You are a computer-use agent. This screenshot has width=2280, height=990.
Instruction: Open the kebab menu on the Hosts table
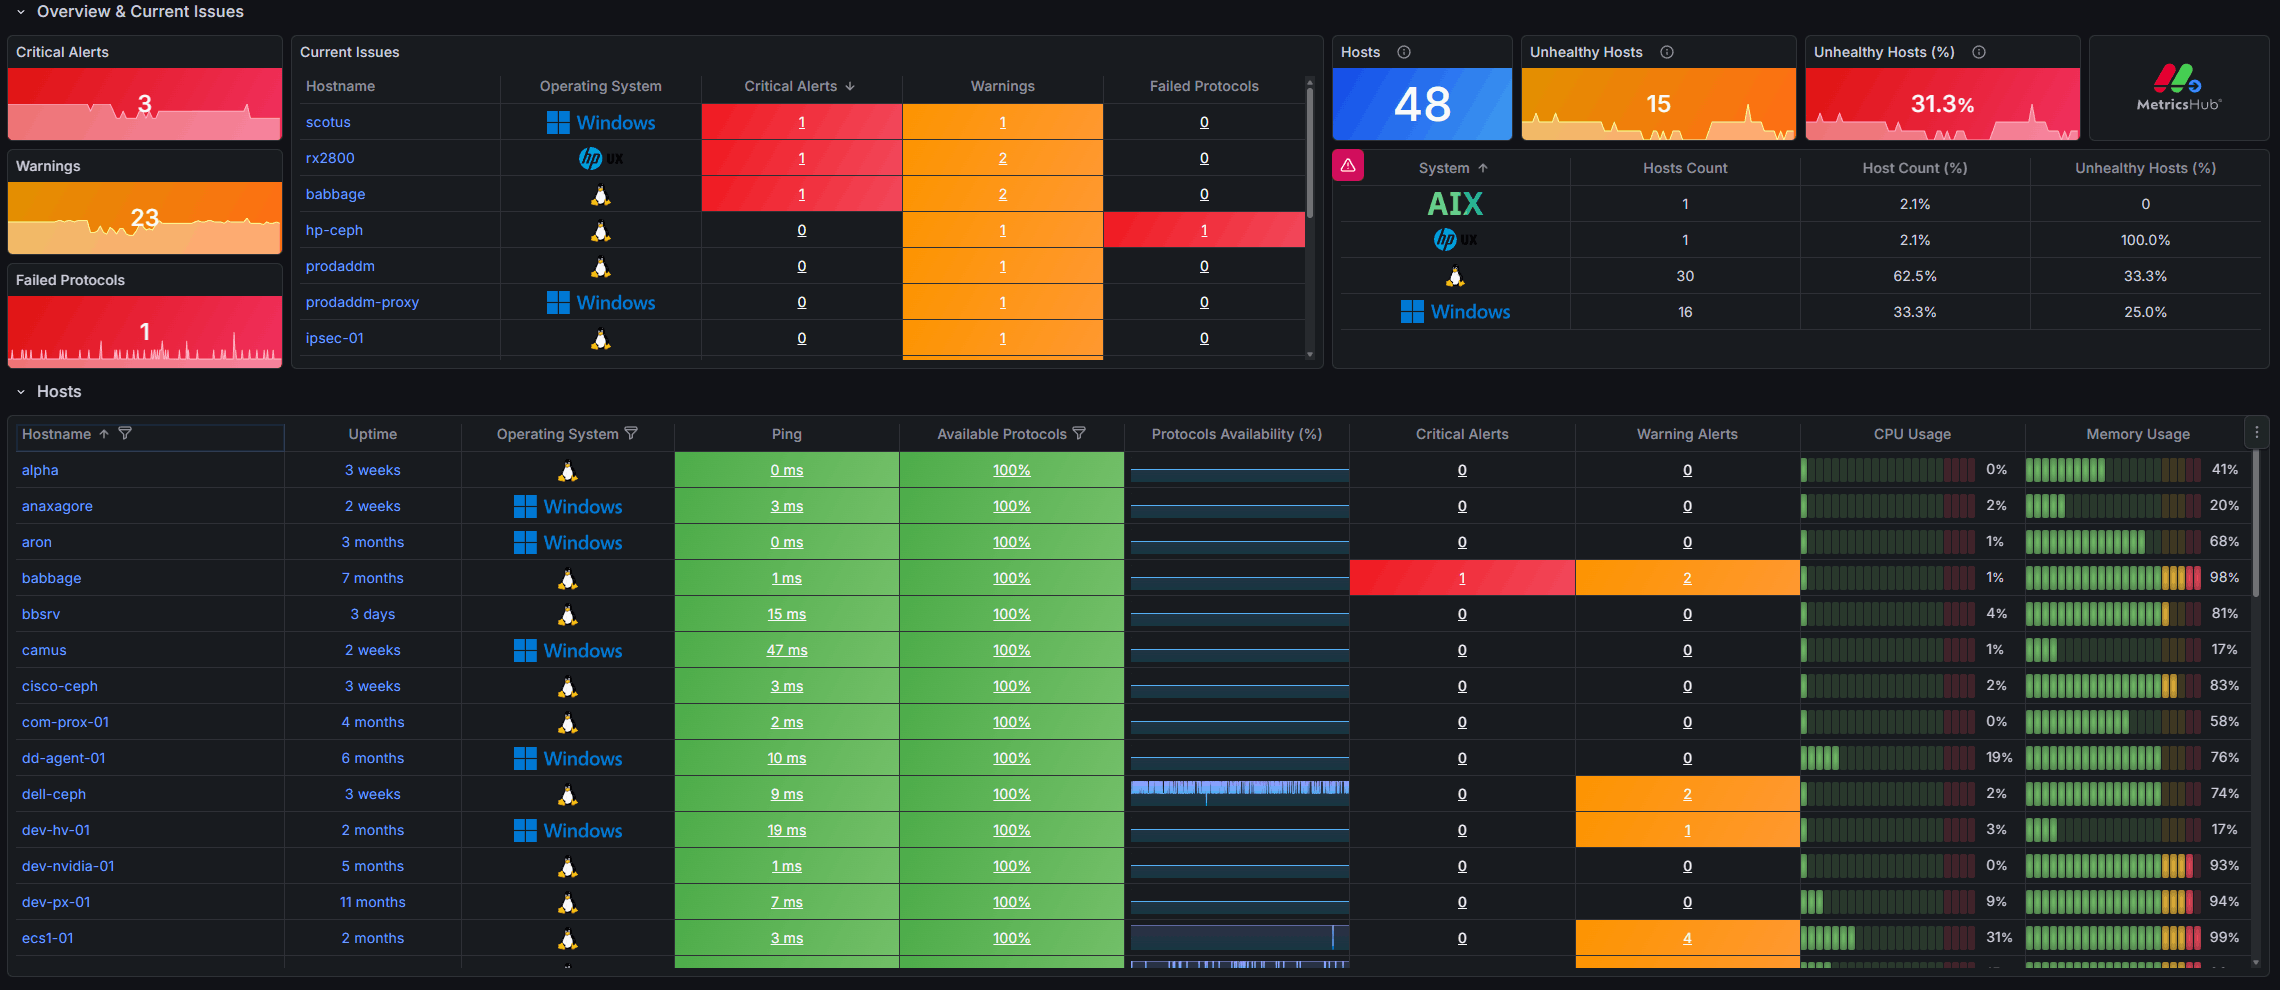pos(2256,431)
